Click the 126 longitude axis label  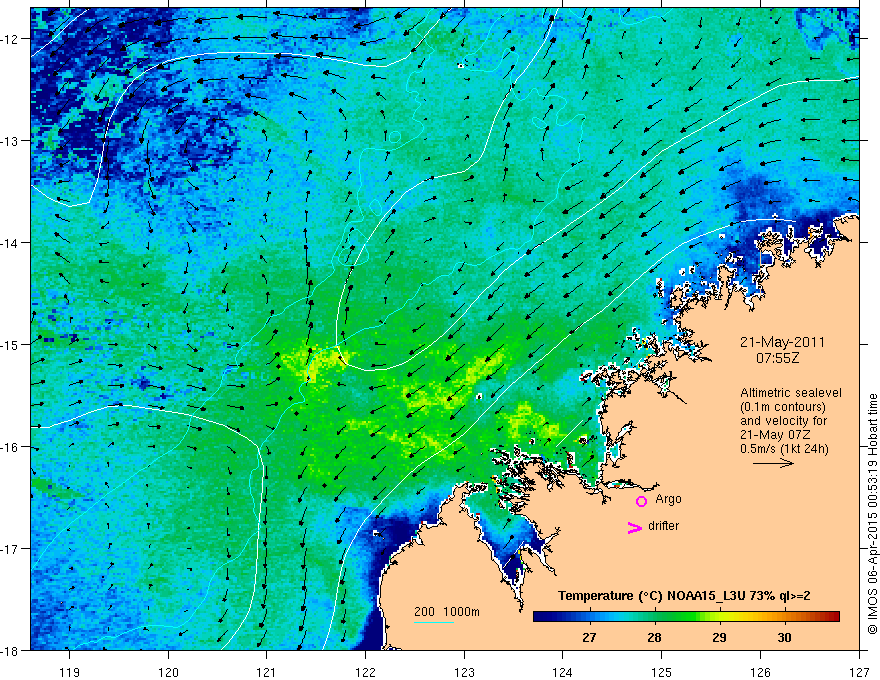760,673
